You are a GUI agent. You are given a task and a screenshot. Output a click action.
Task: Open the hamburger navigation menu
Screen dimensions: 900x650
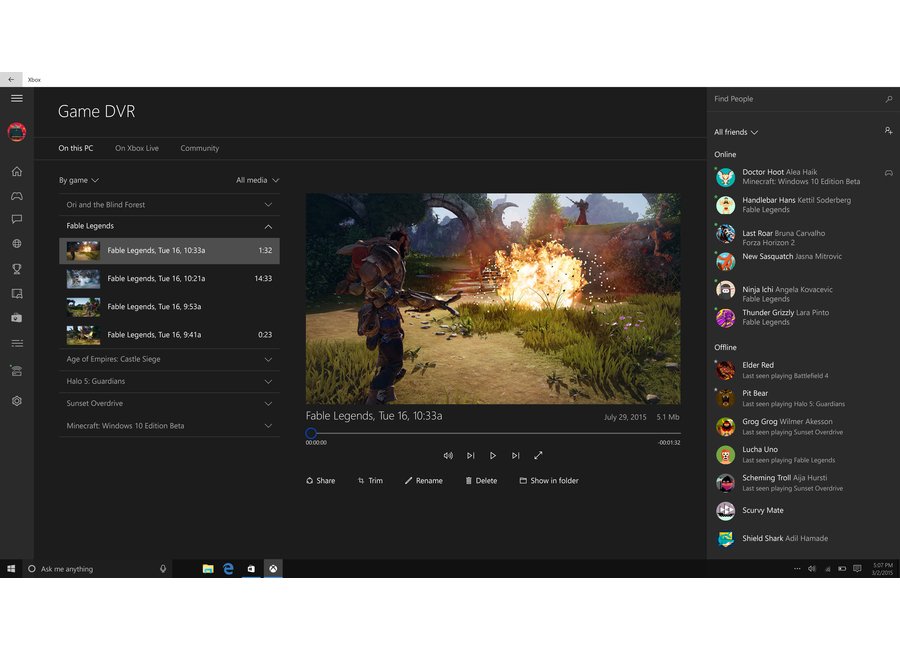pyautogui.click(x=16, y=98)
